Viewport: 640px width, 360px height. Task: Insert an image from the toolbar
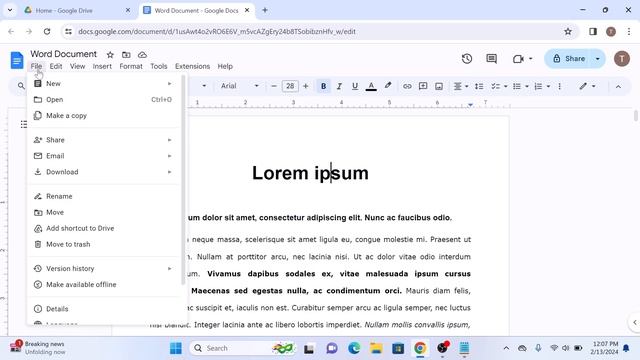point(439,86)
